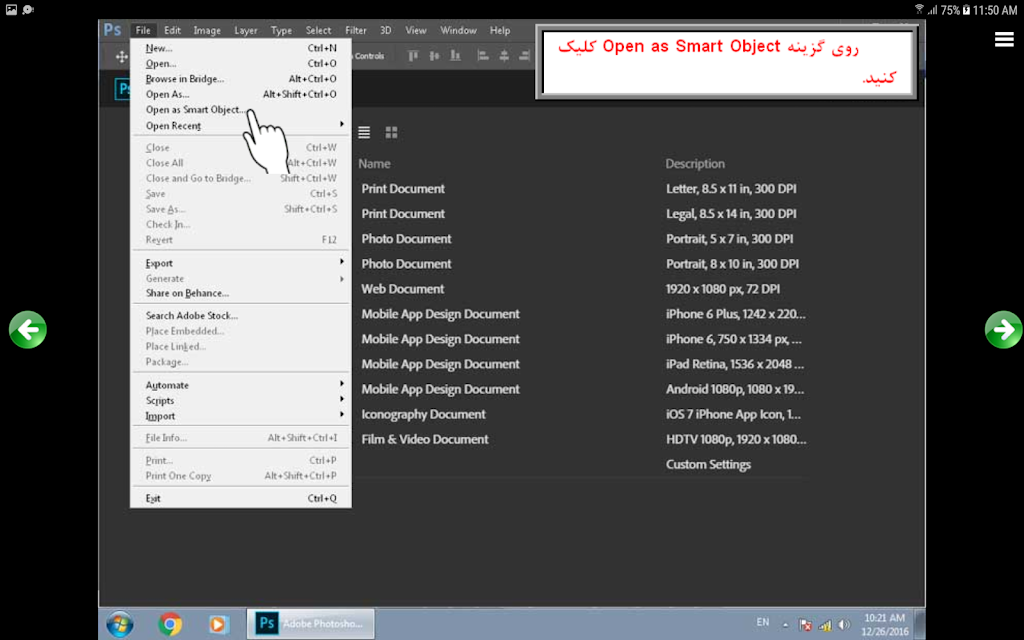Click the network signal tray icon
1024x640 pixels.
(x=825, y=625)
